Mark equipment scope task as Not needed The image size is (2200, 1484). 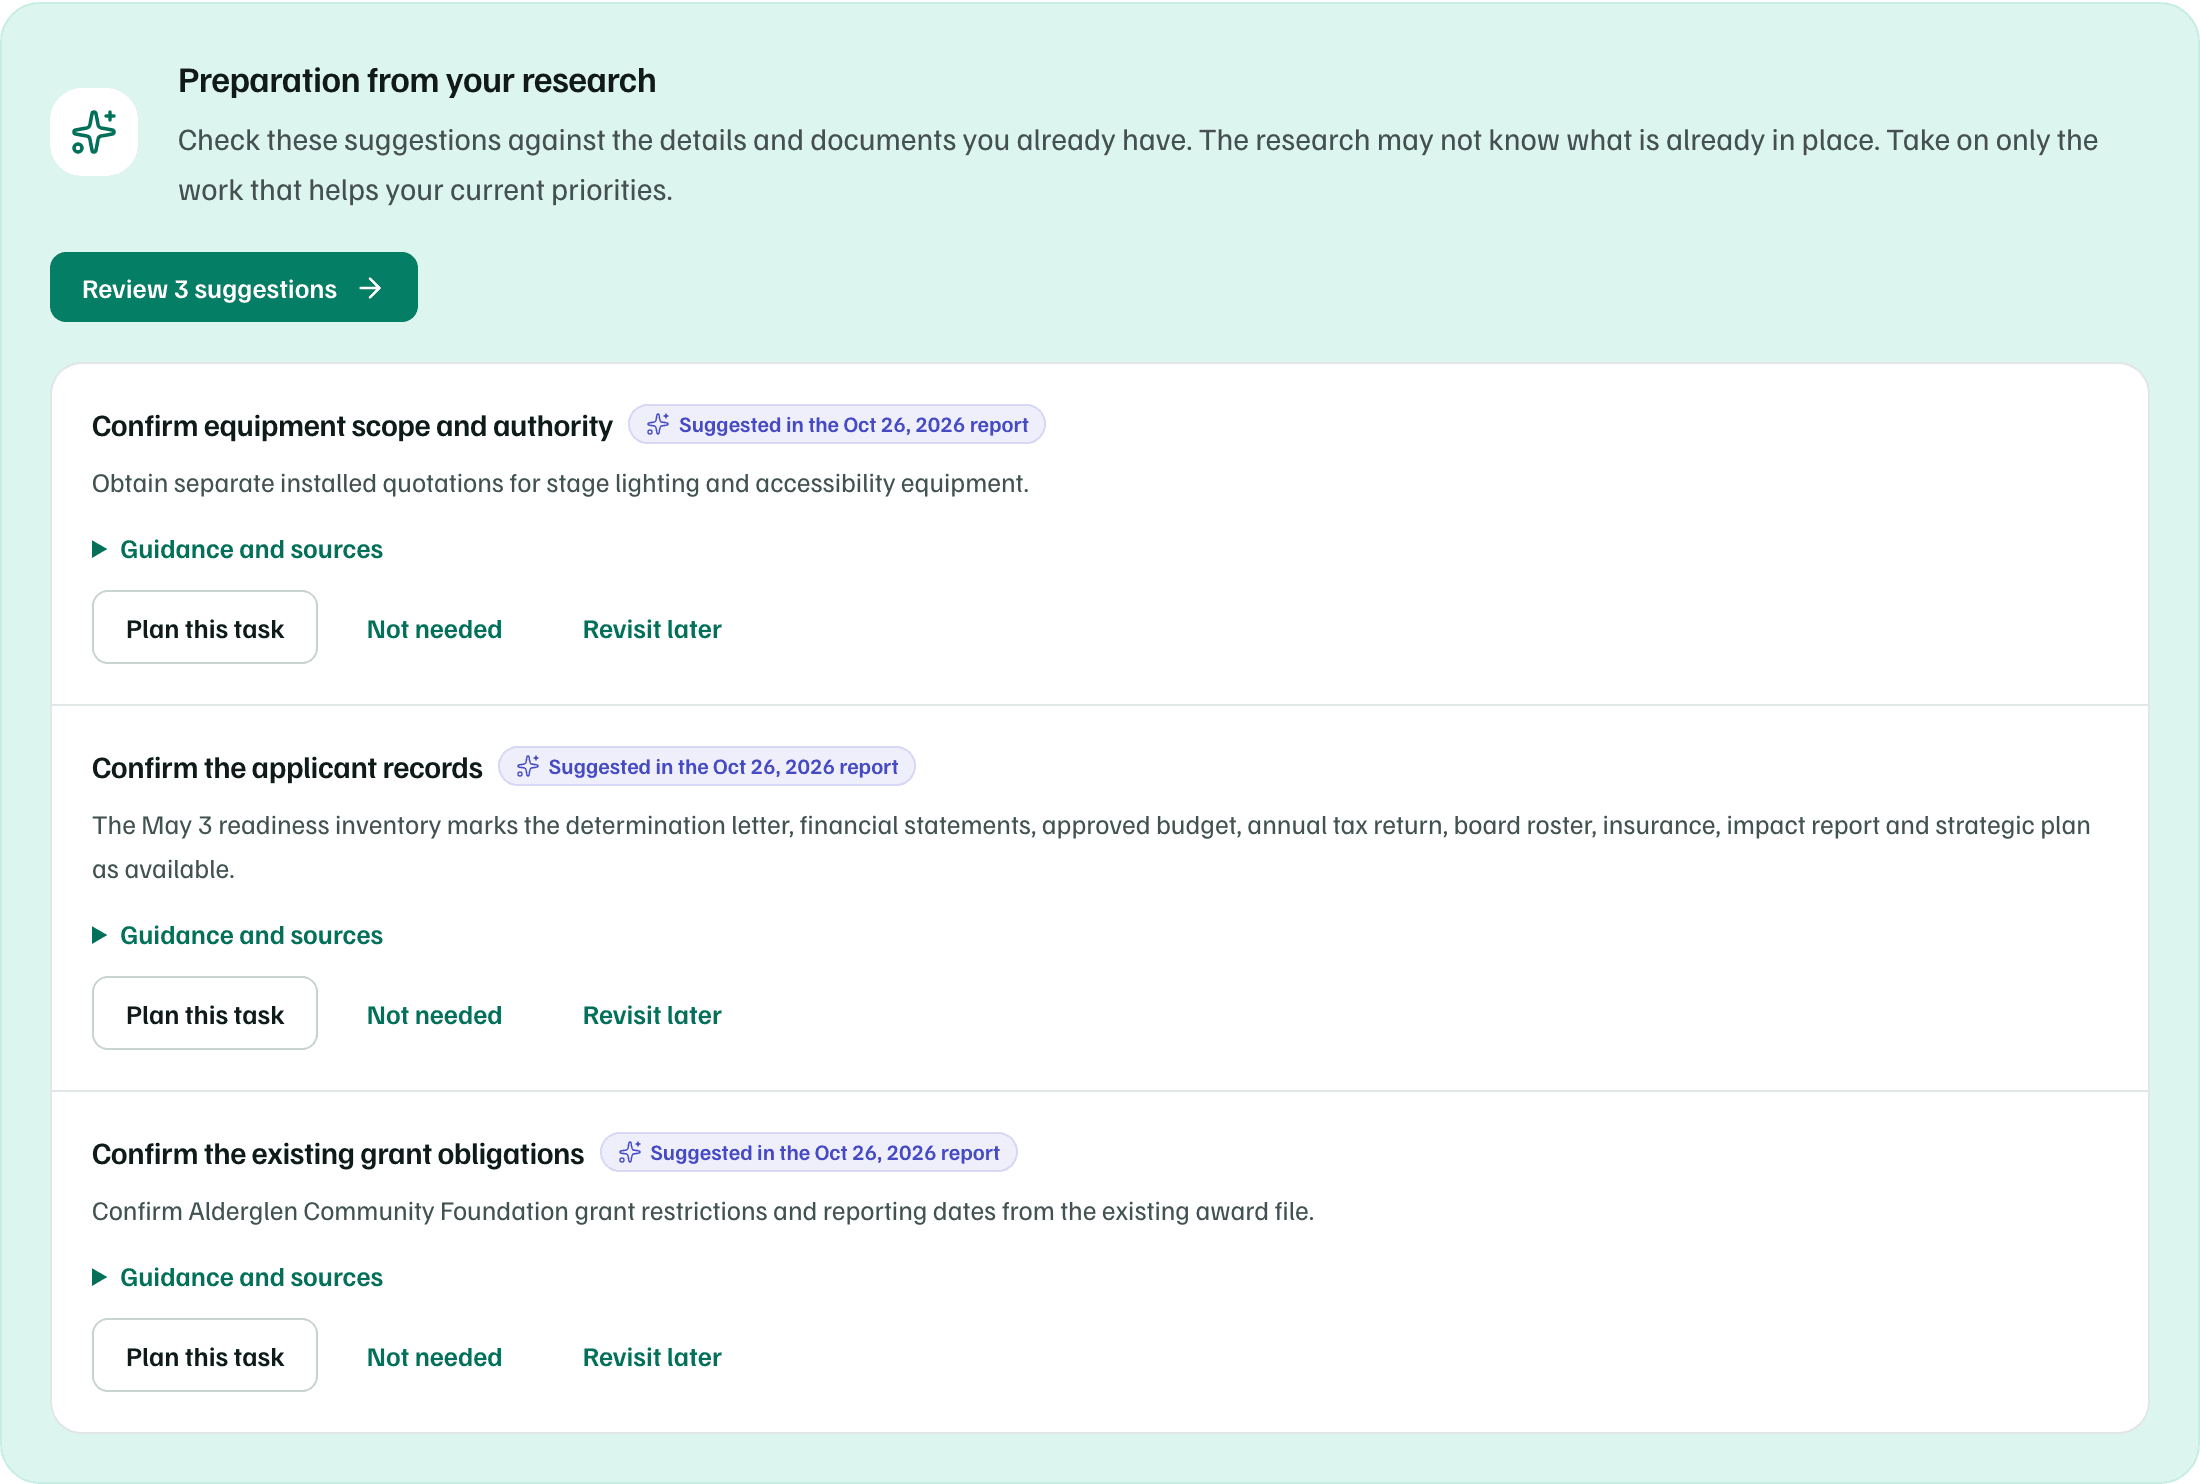pyautogui.click(x=434, y=629)
